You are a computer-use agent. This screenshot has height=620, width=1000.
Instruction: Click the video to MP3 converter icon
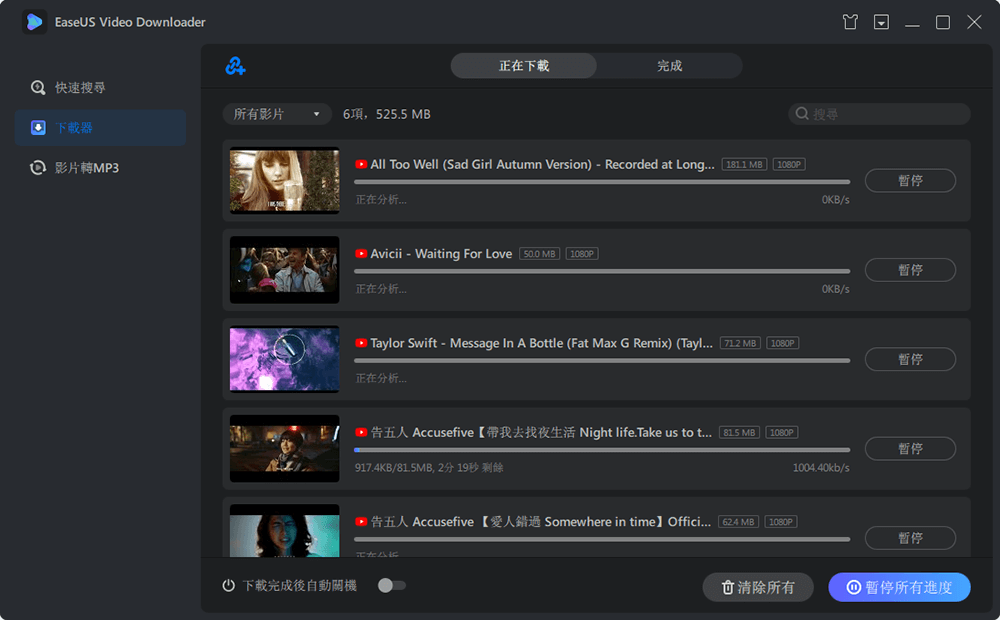click(x=38, y=168)
